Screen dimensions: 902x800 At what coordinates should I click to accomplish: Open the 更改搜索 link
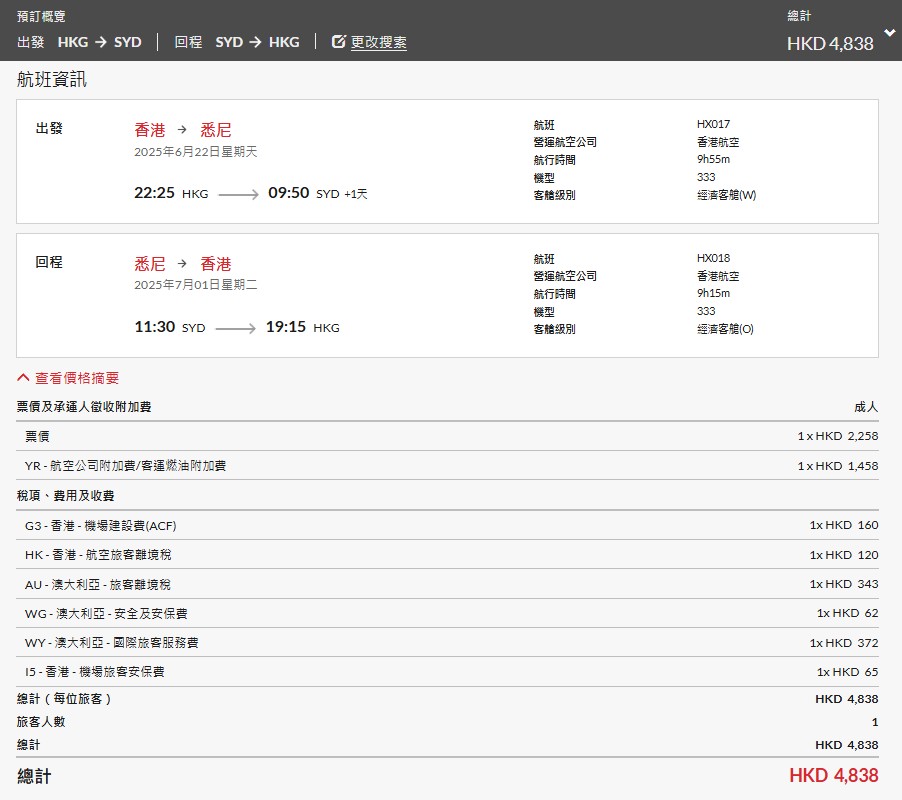tap(378, 42)
